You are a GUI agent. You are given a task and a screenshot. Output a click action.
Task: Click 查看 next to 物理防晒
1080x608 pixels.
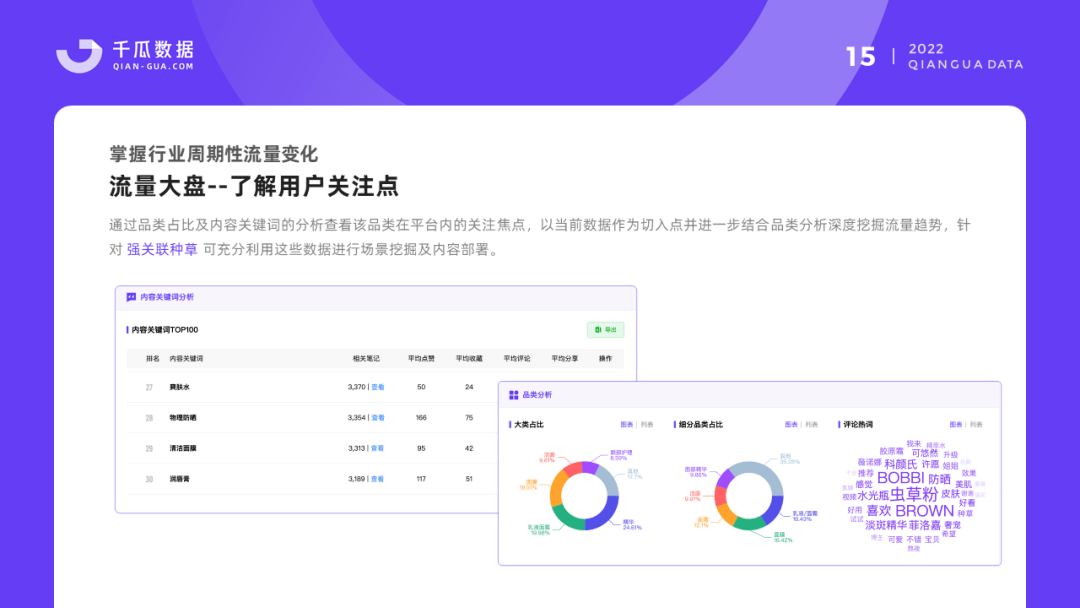point(376,417)
